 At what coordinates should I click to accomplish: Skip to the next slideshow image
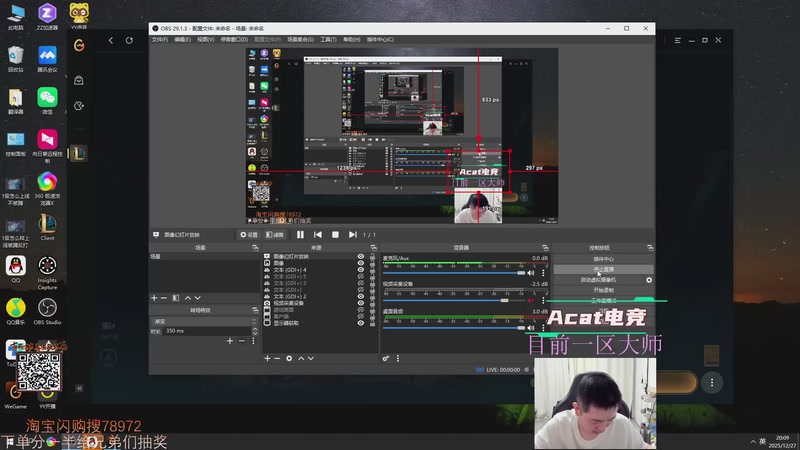(x=353, y=235)
